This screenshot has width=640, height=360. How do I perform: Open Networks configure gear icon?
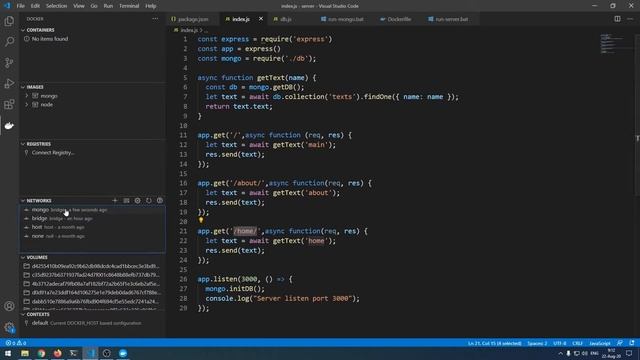pos(138,200)
